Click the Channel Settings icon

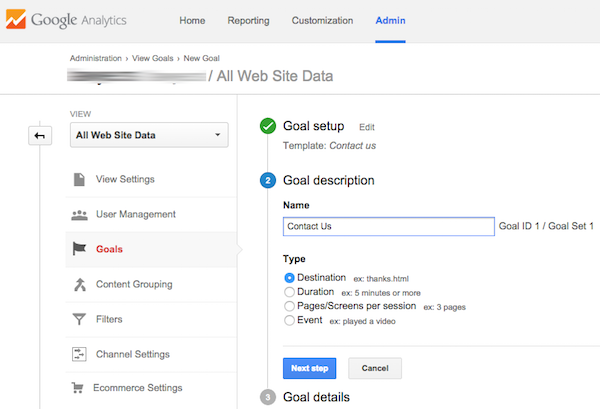(x=79, y=354)
